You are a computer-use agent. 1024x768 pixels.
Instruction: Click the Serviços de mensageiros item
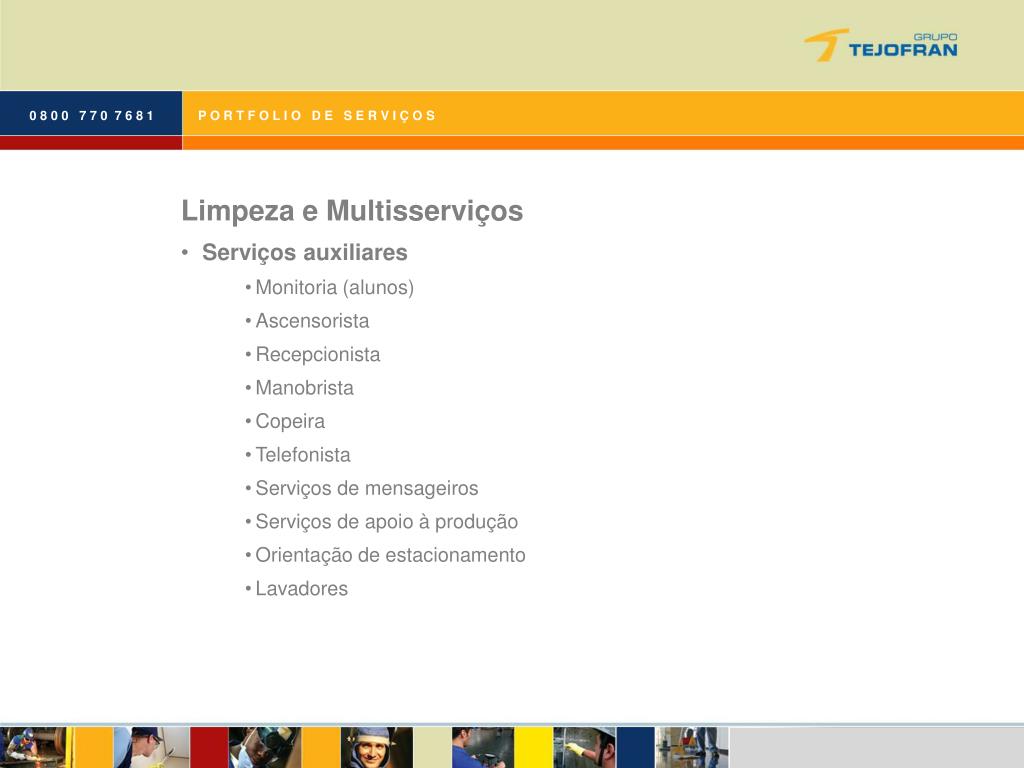click(366, 488)
